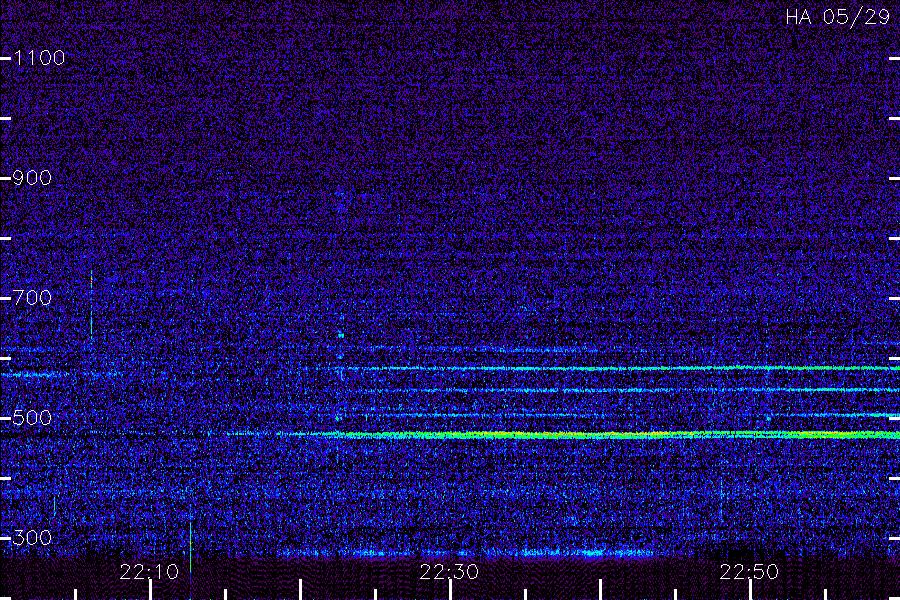Click the 22:50 time axis label
Viewport: 900px width, 600px height.
pos(749,572)
